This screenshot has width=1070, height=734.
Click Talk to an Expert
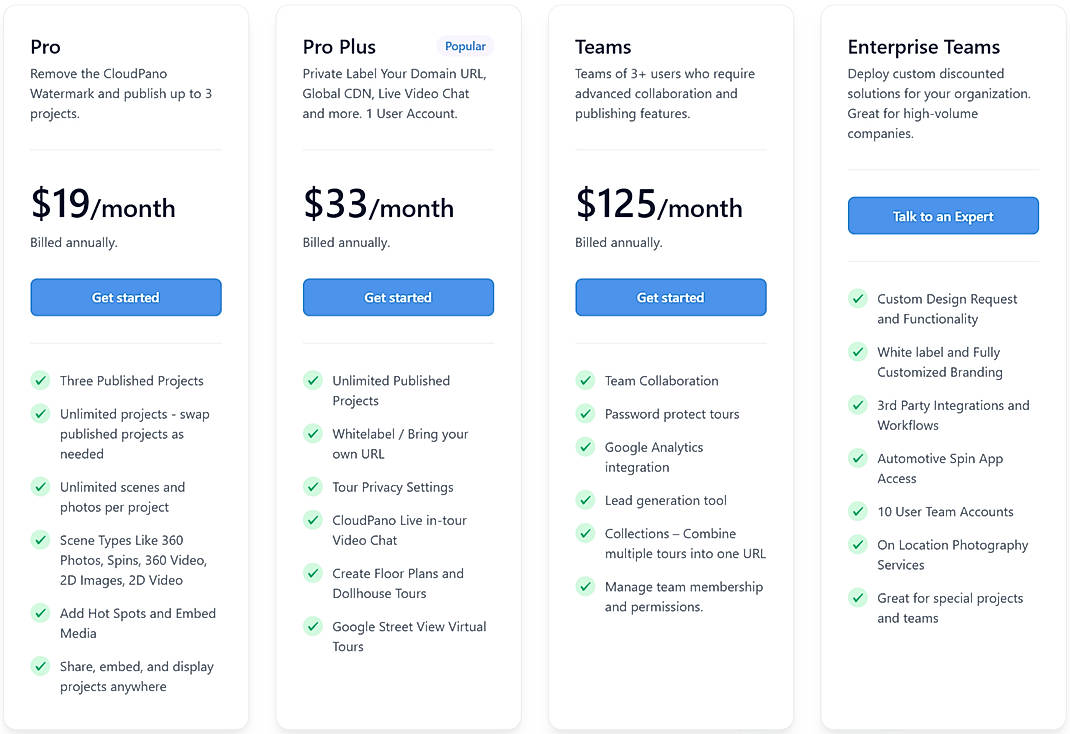[942, 215]
